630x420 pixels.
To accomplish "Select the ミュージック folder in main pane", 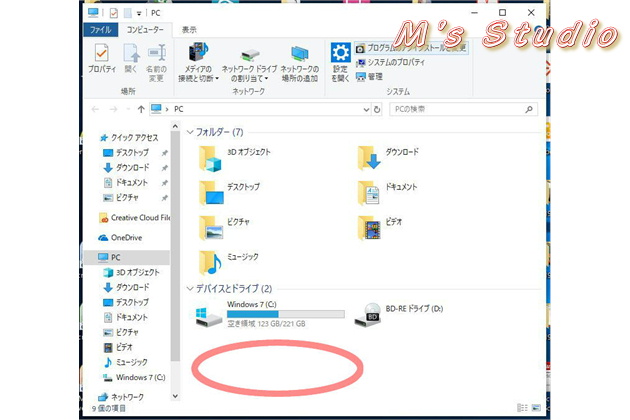I will click(229, 262).
